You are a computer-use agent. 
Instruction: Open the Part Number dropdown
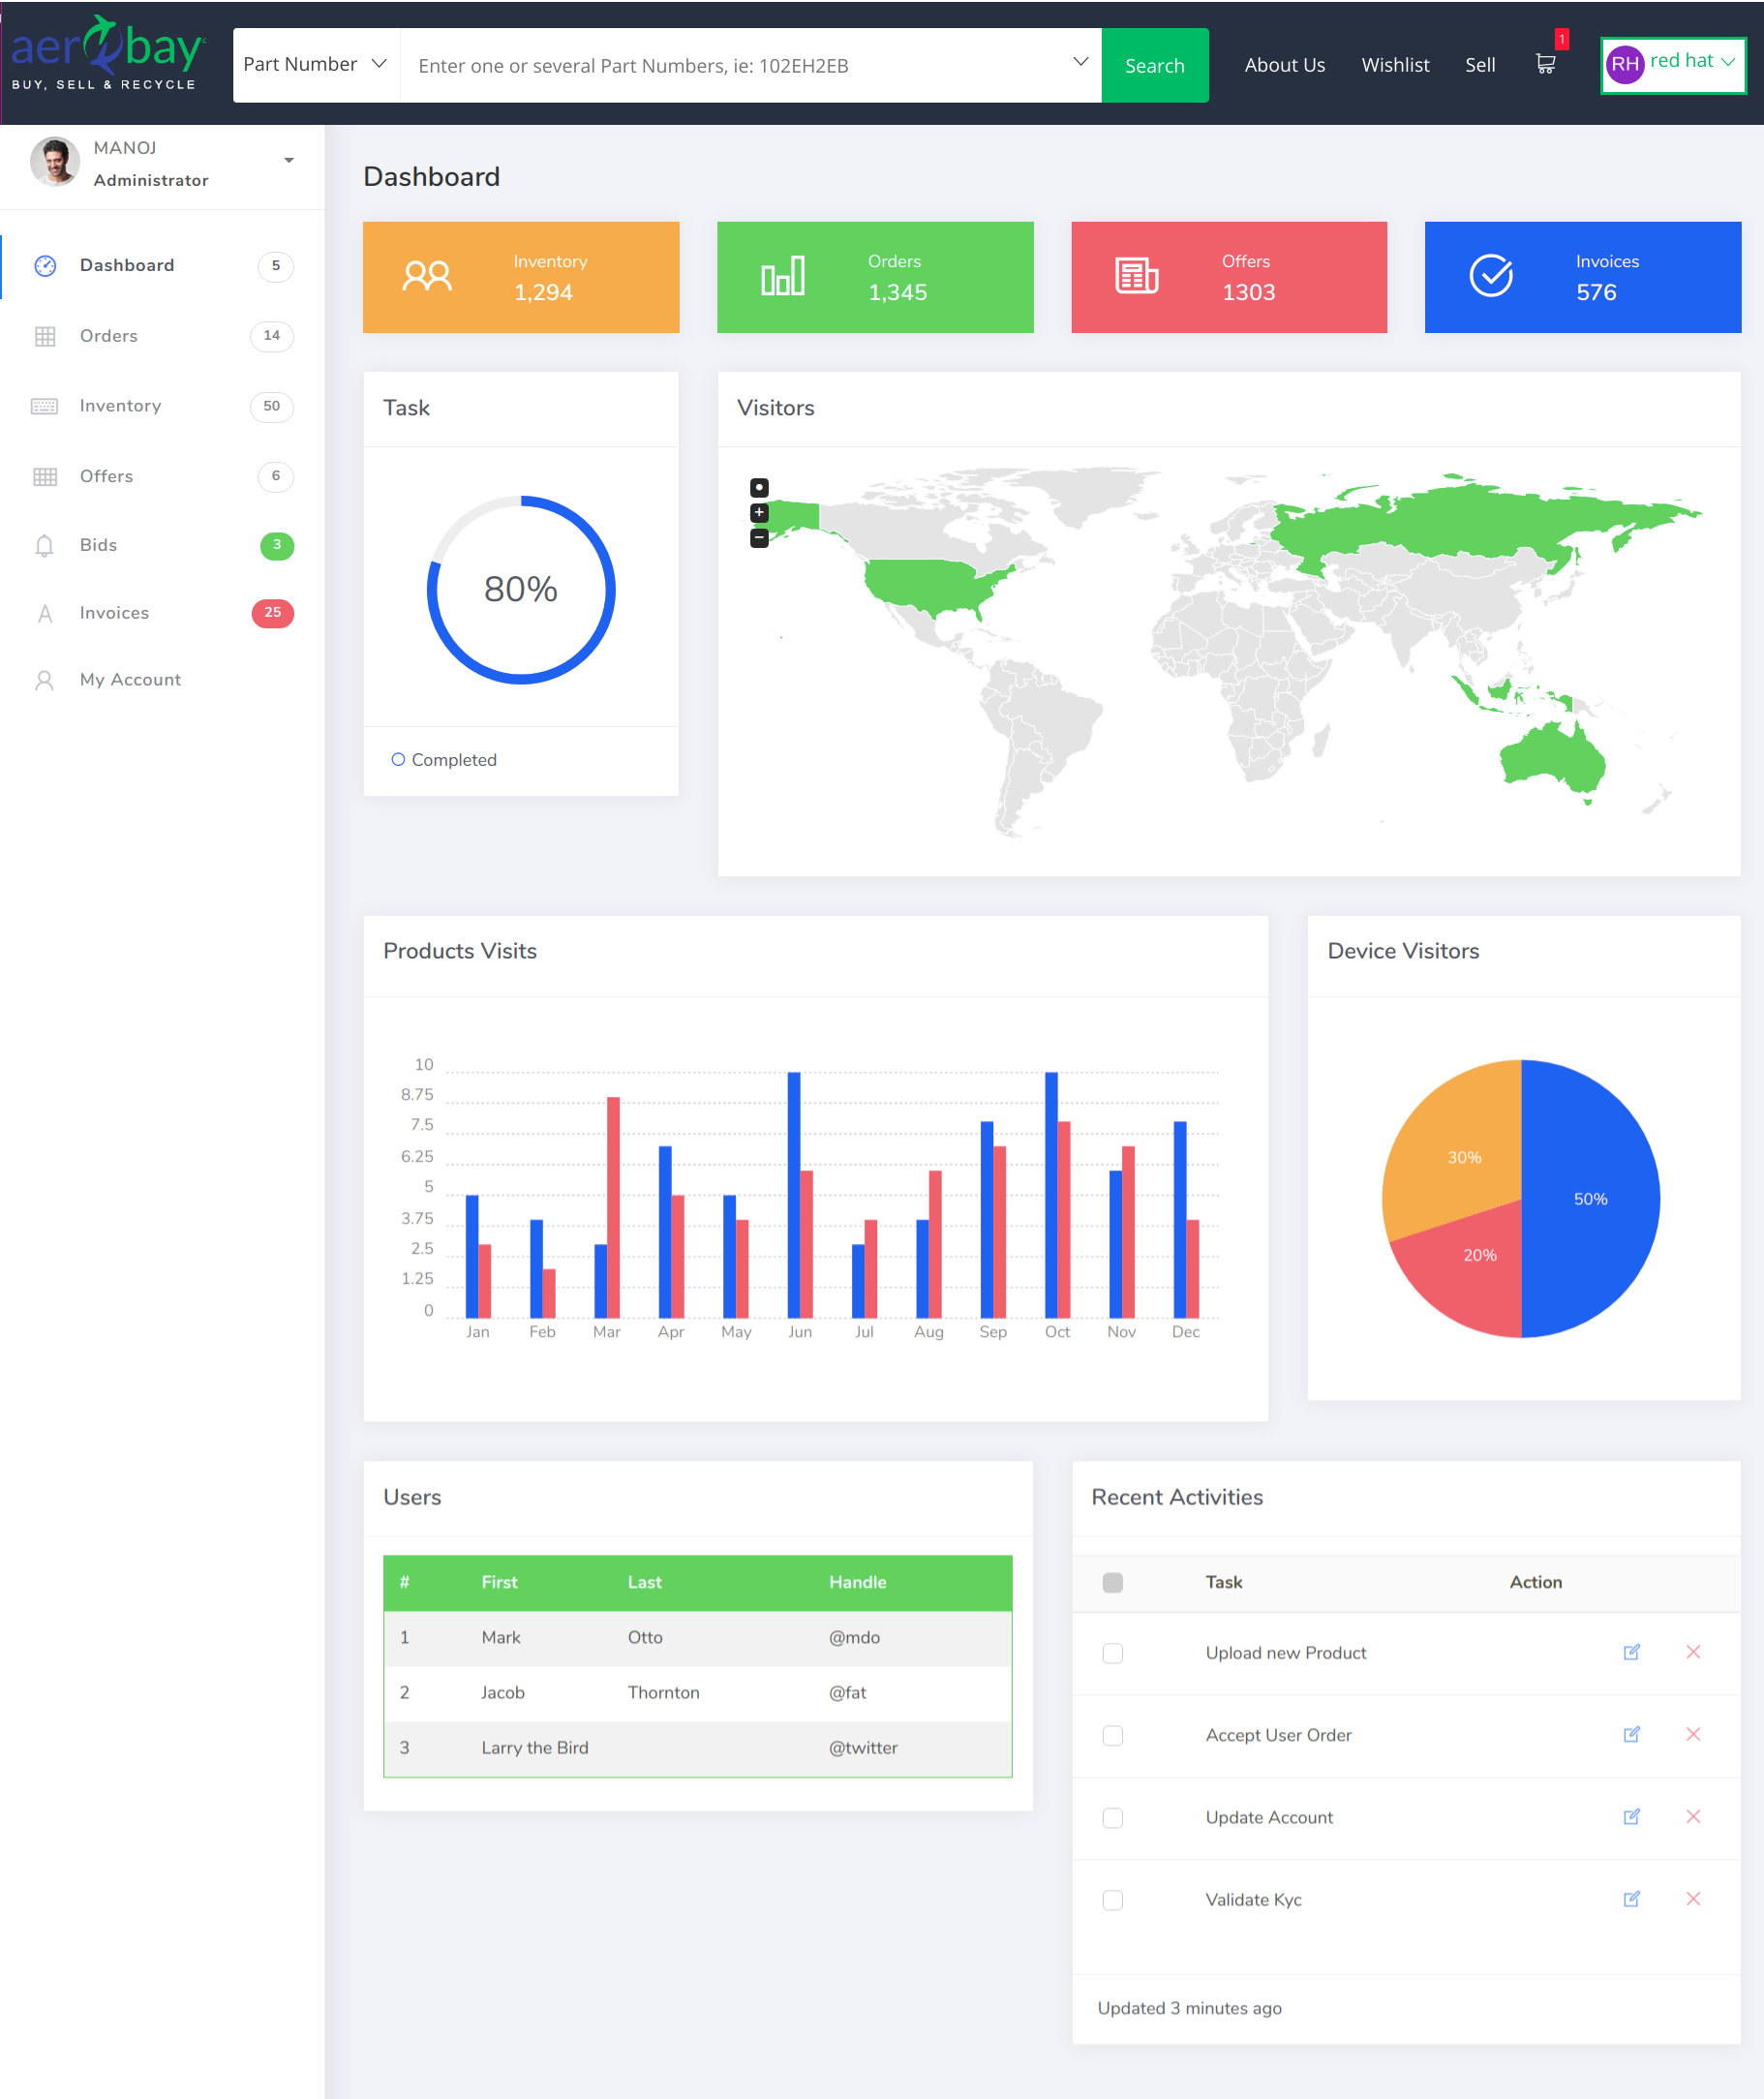pos(316,64)
